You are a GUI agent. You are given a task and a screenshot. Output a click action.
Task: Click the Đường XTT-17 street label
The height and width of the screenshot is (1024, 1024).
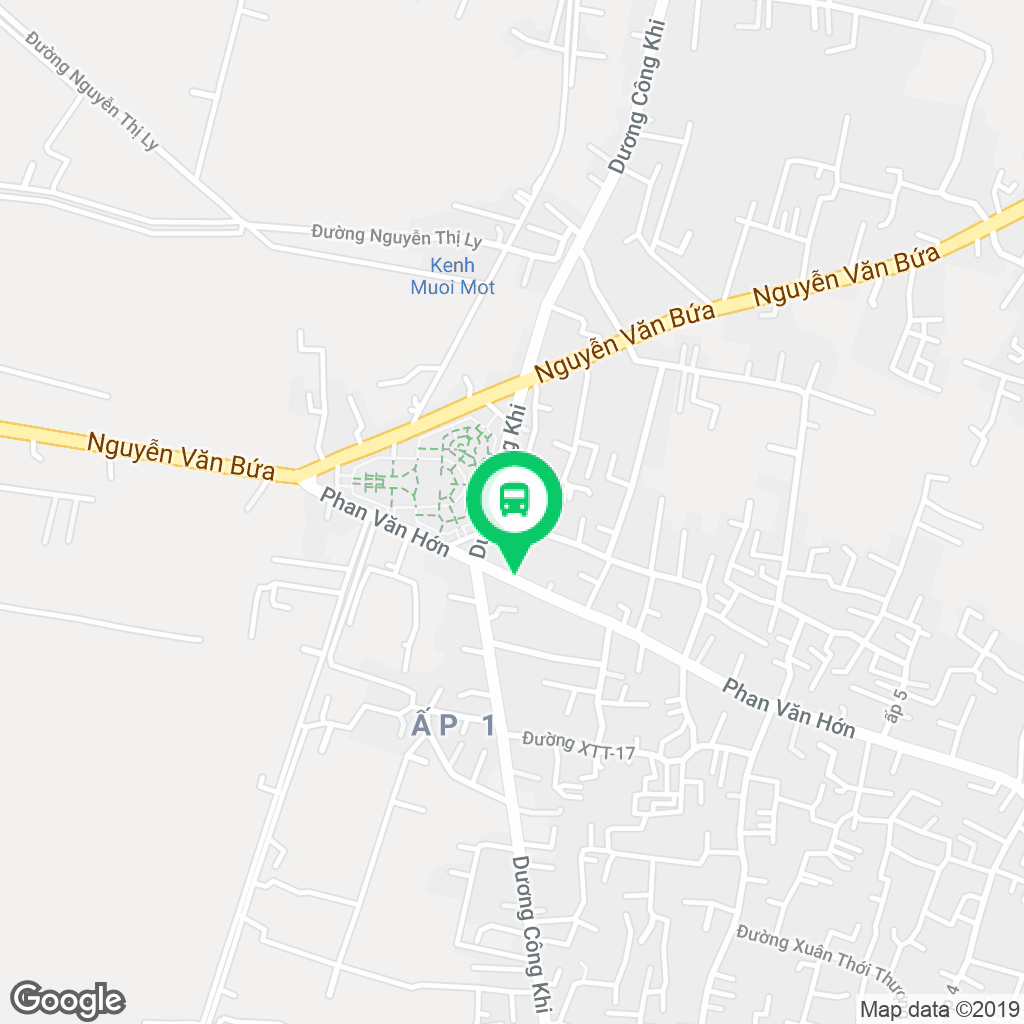point(579,746)
